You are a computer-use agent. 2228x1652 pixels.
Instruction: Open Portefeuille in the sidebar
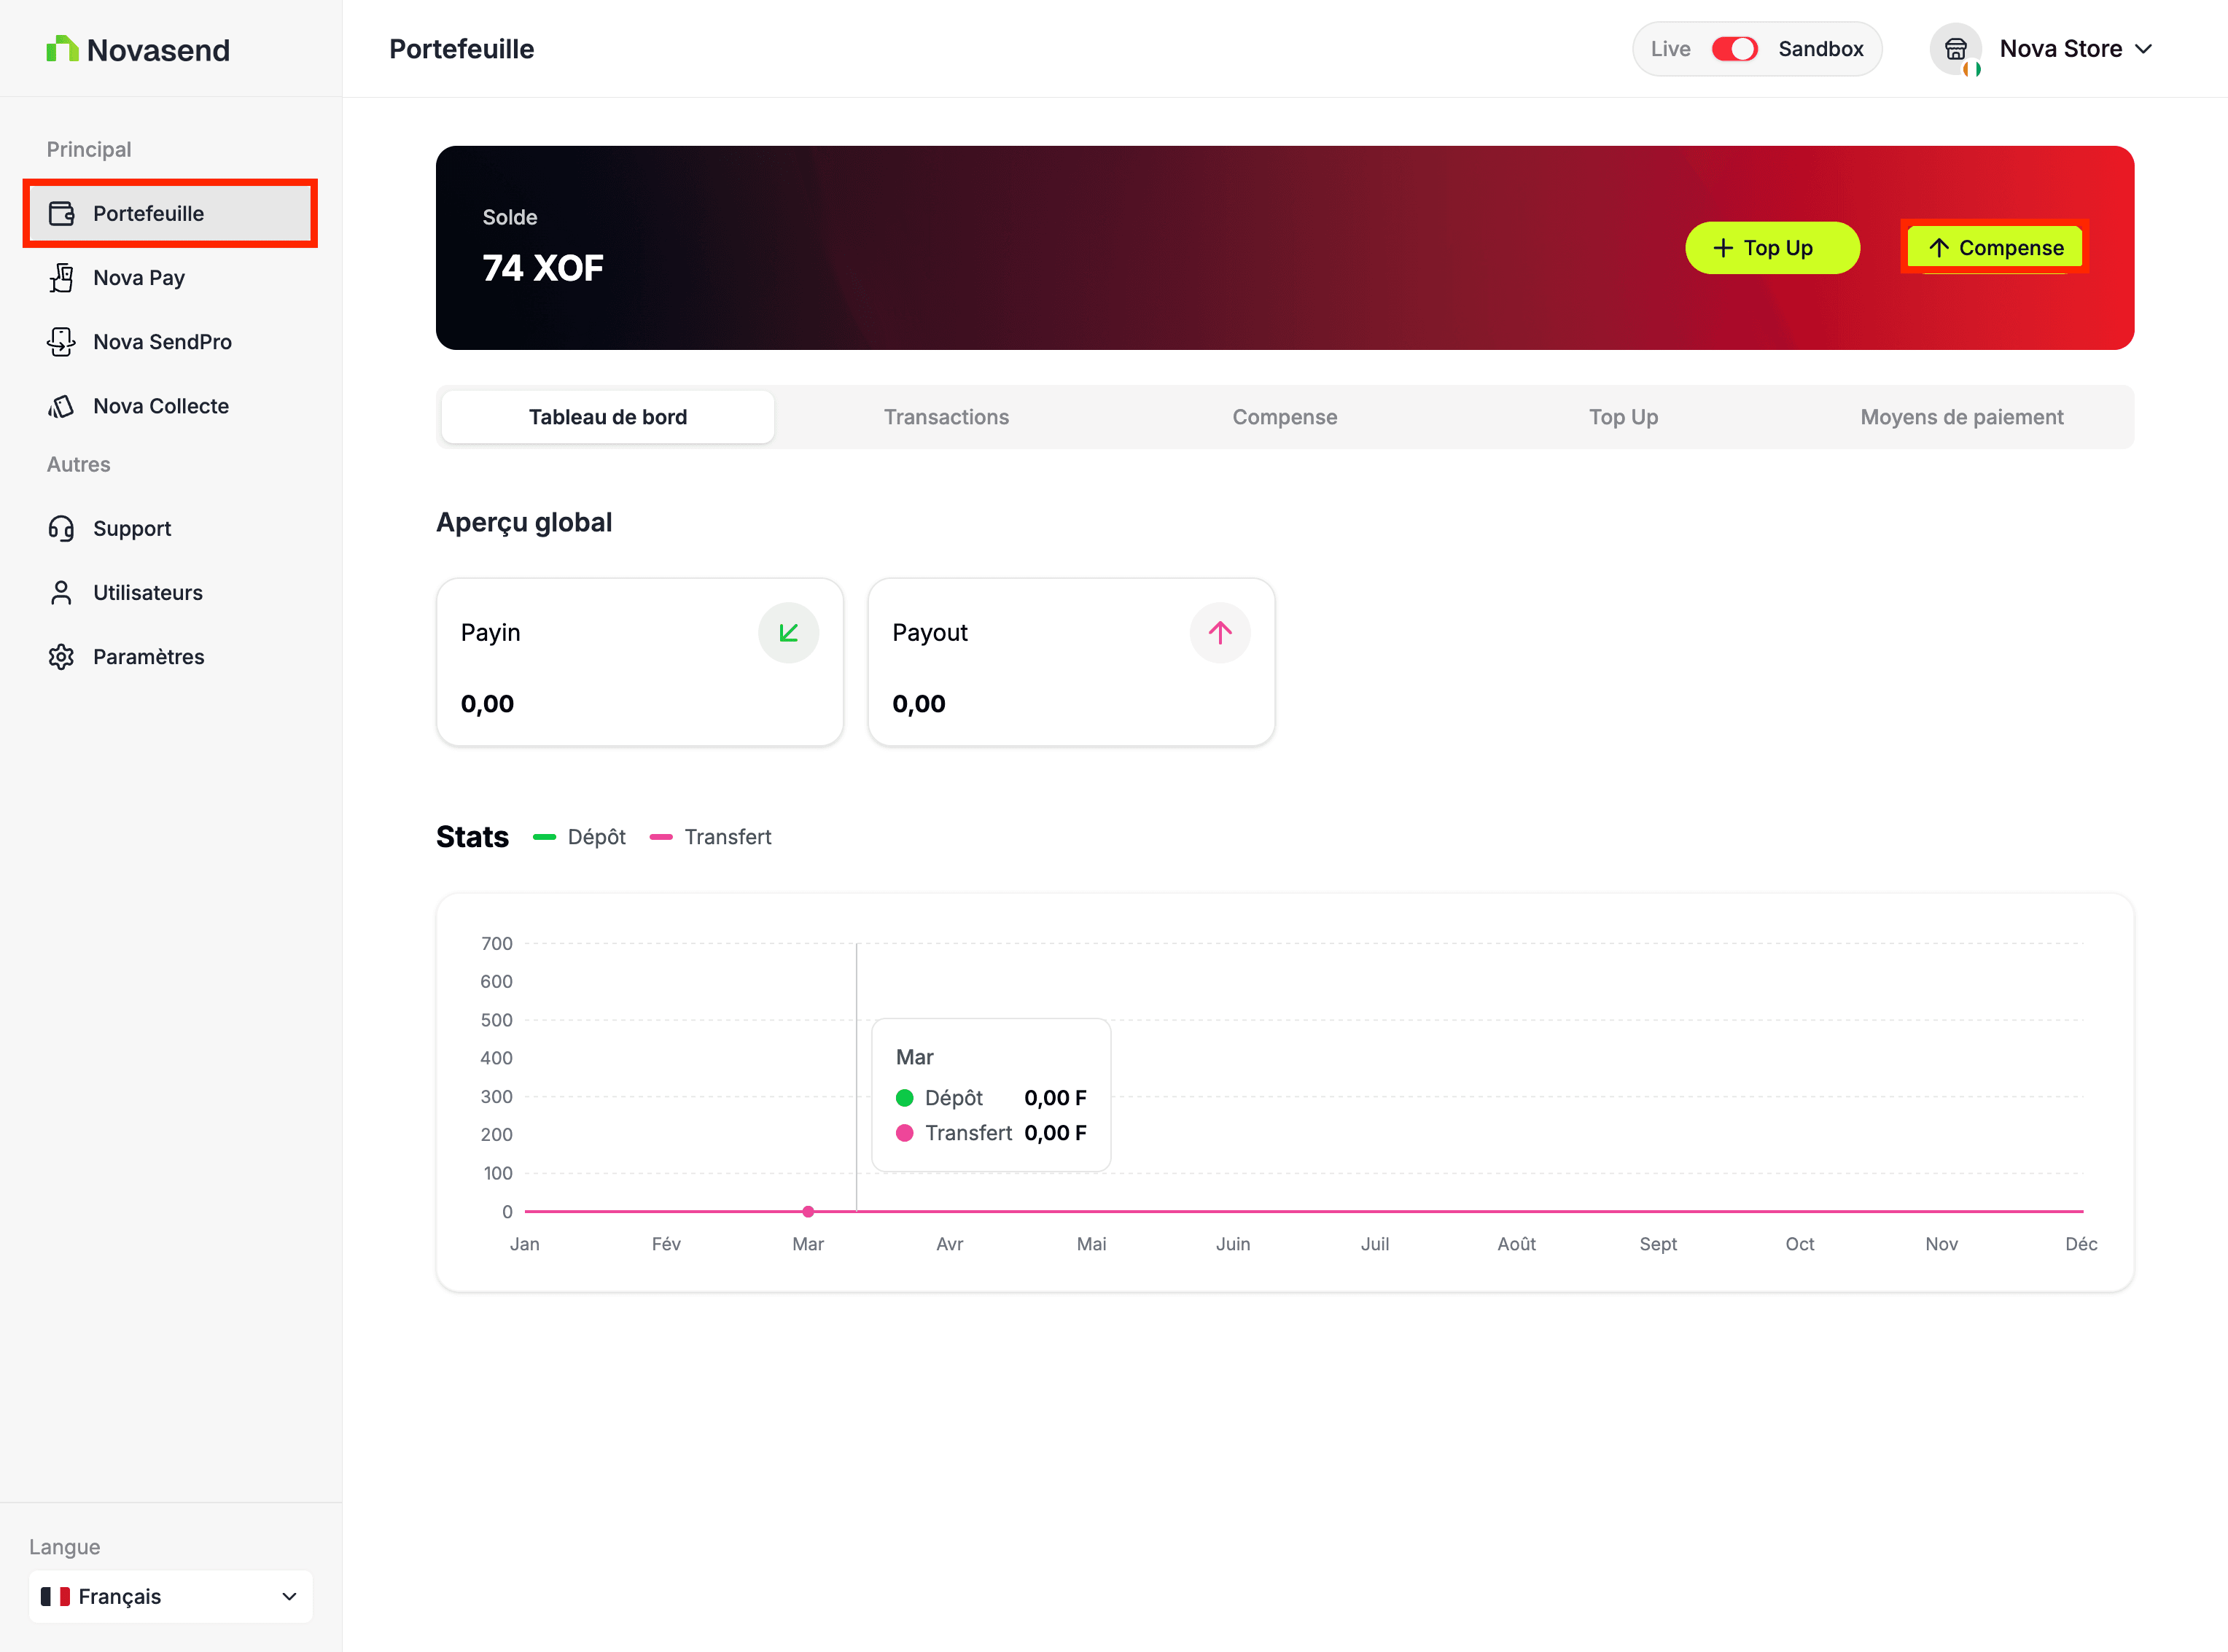pos(170,213)
